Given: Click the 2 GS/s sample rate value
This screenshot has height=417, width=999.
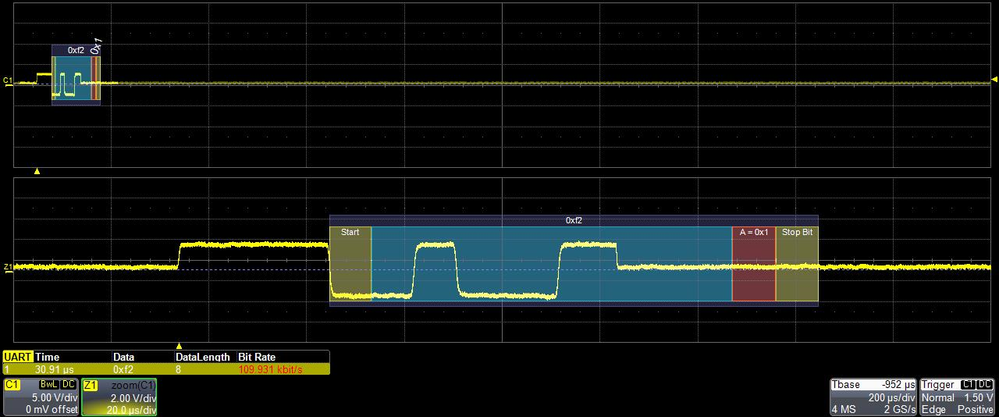Looking at the screenshot, I should 900,409.
